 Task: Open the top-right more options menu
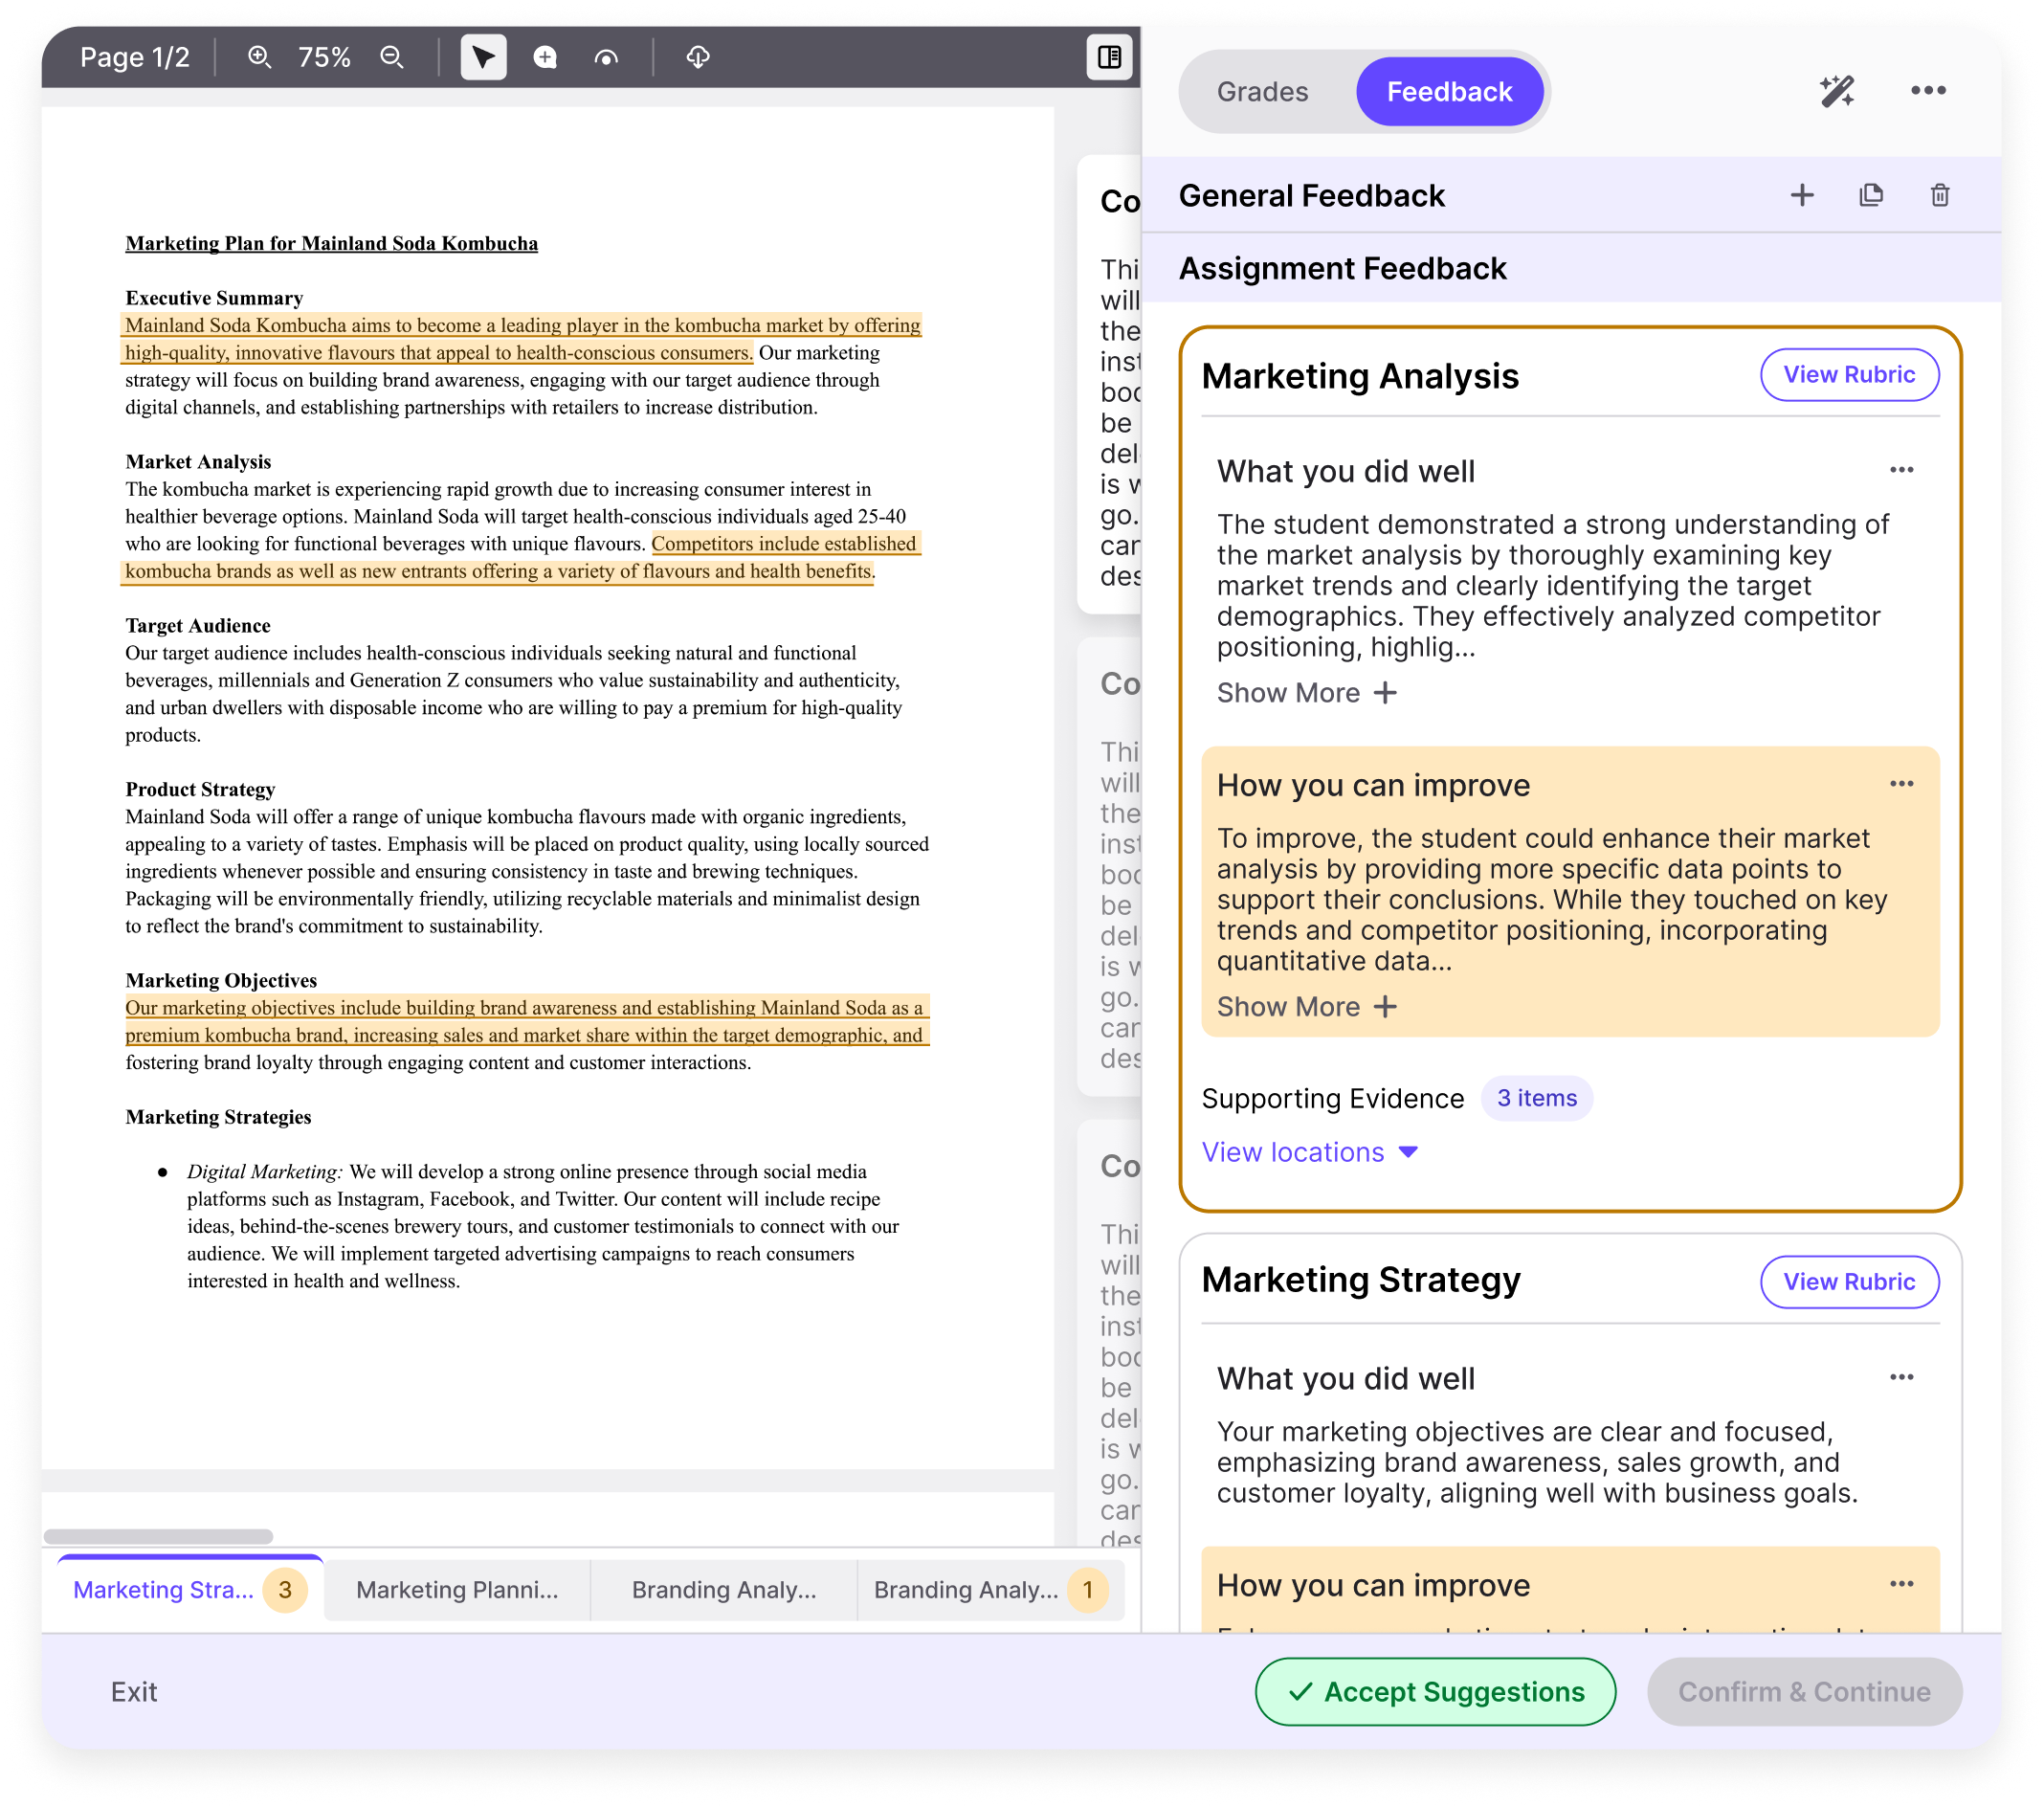tap(1928, 90)
